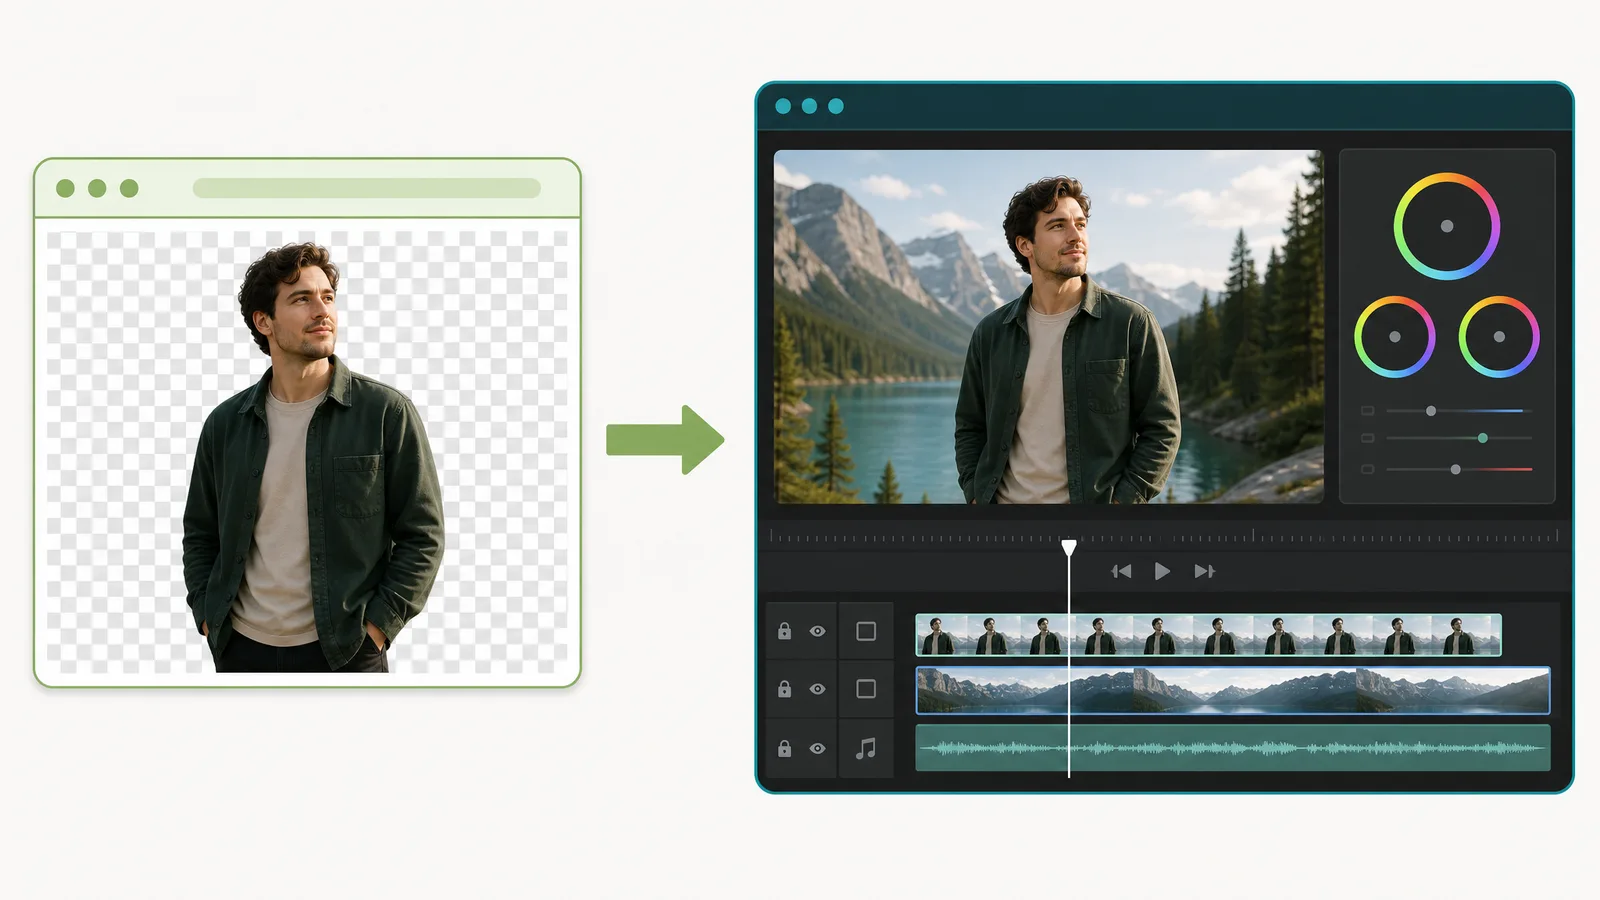Click the playhead marker on timeline ruler
Image resolution: width=1600 pixels, height=900 pixels.
[x=1069, y=548]
